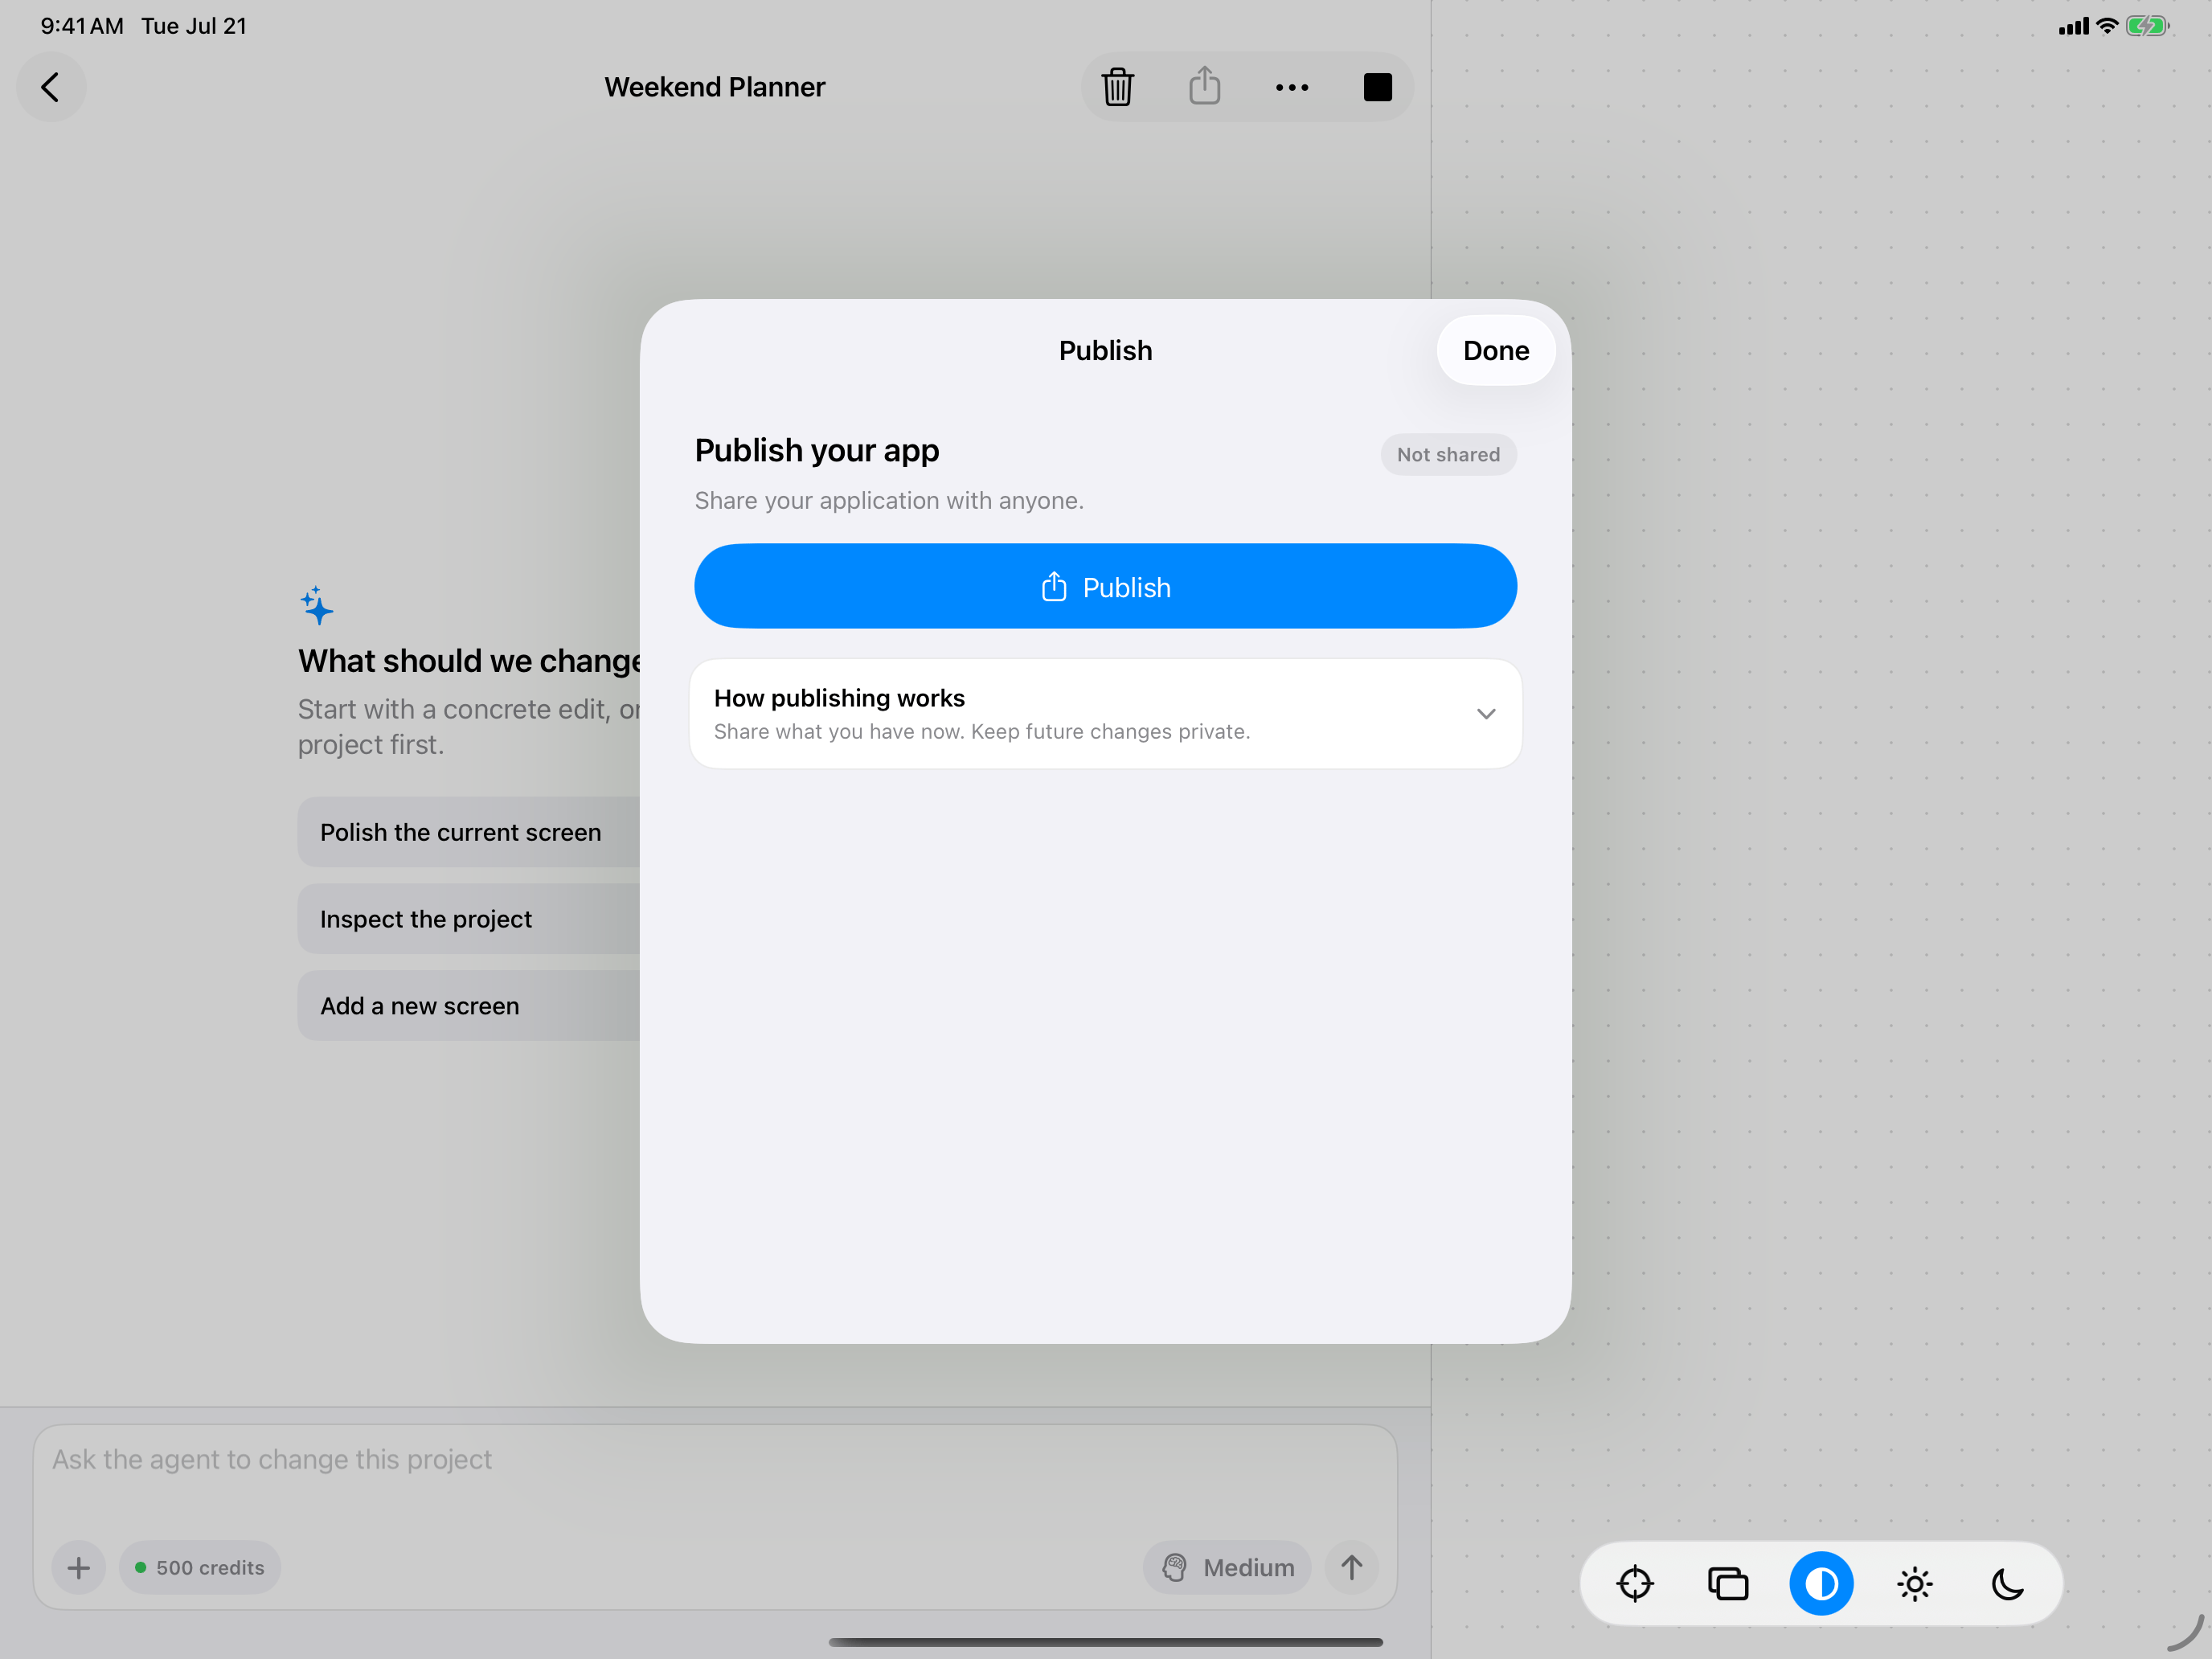The image size is (2212, 1659).
Task: Click the What should we change heading
Action: pos(469,661)
